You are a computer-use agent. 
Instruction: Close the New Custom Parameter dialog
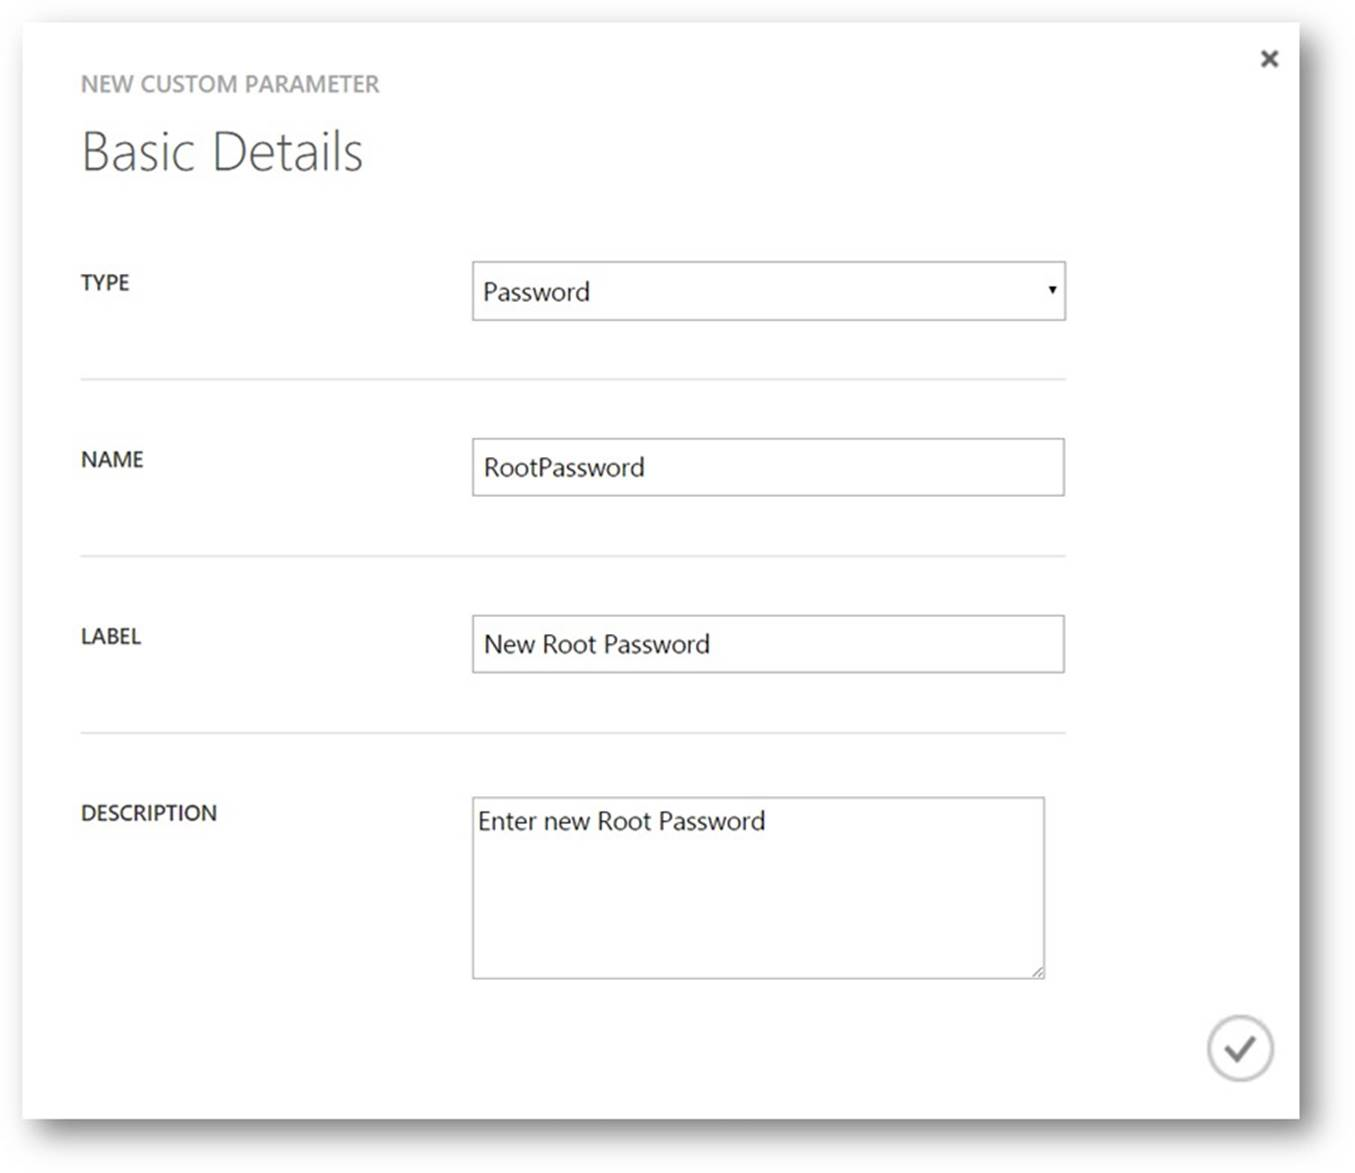[1269, 59]
